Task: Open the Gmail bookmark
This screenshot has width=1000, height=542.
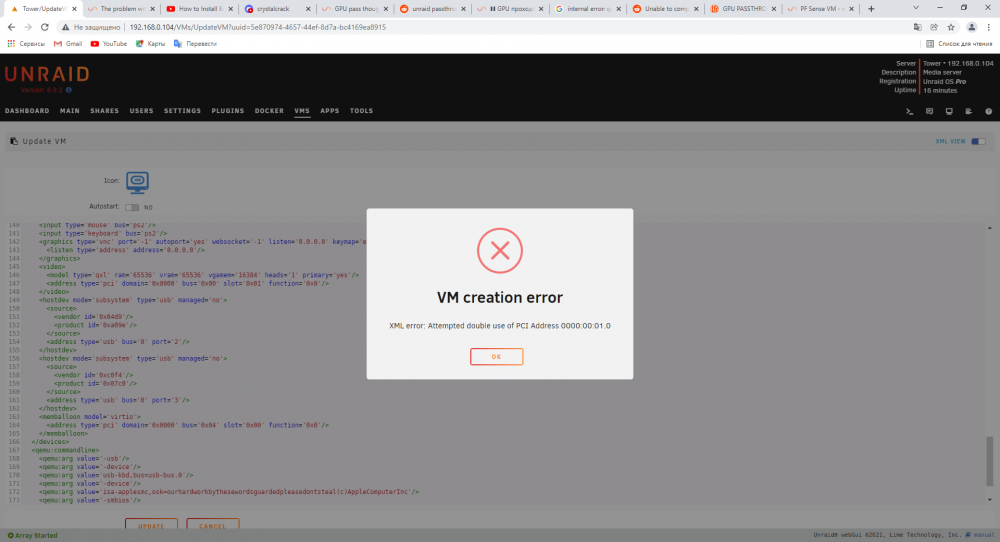Action: click(68, 44)
